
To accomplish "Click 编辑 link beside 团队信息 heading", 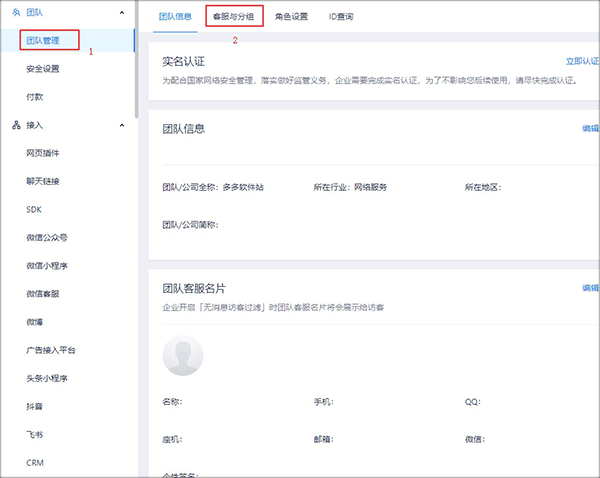I will point(591,129).
